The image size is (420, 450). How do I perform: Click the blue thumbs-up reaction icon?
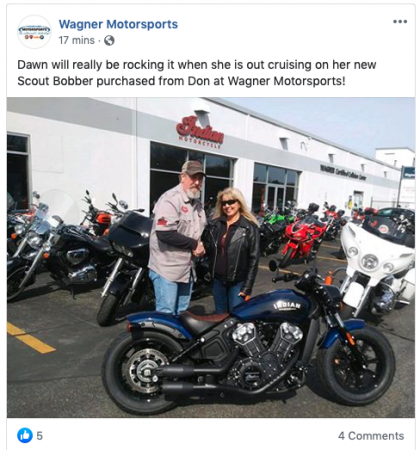[25, 435]
